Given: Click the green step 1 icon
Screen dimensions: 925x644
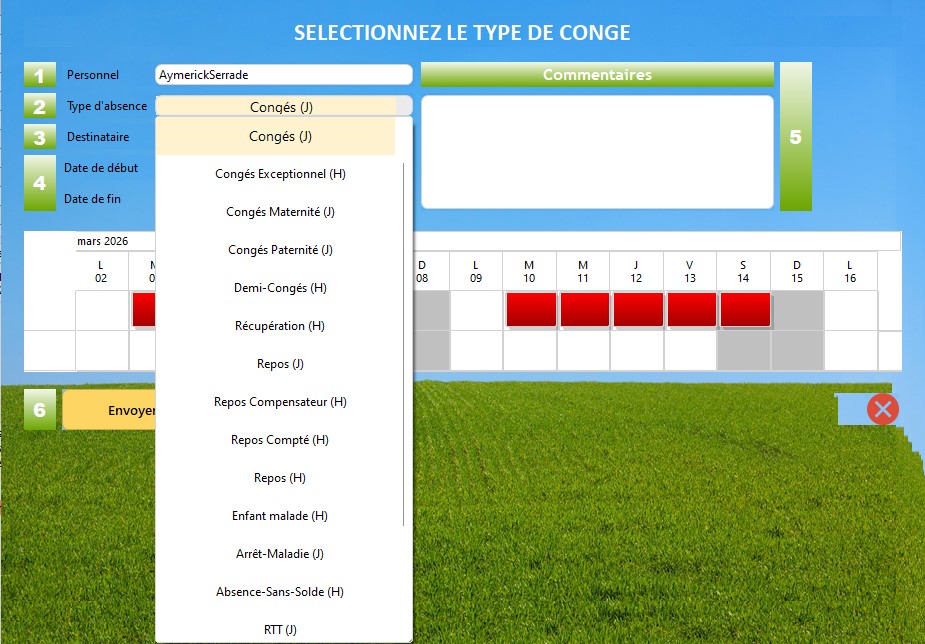Looking at the screenshot, I should coord(40,76).
